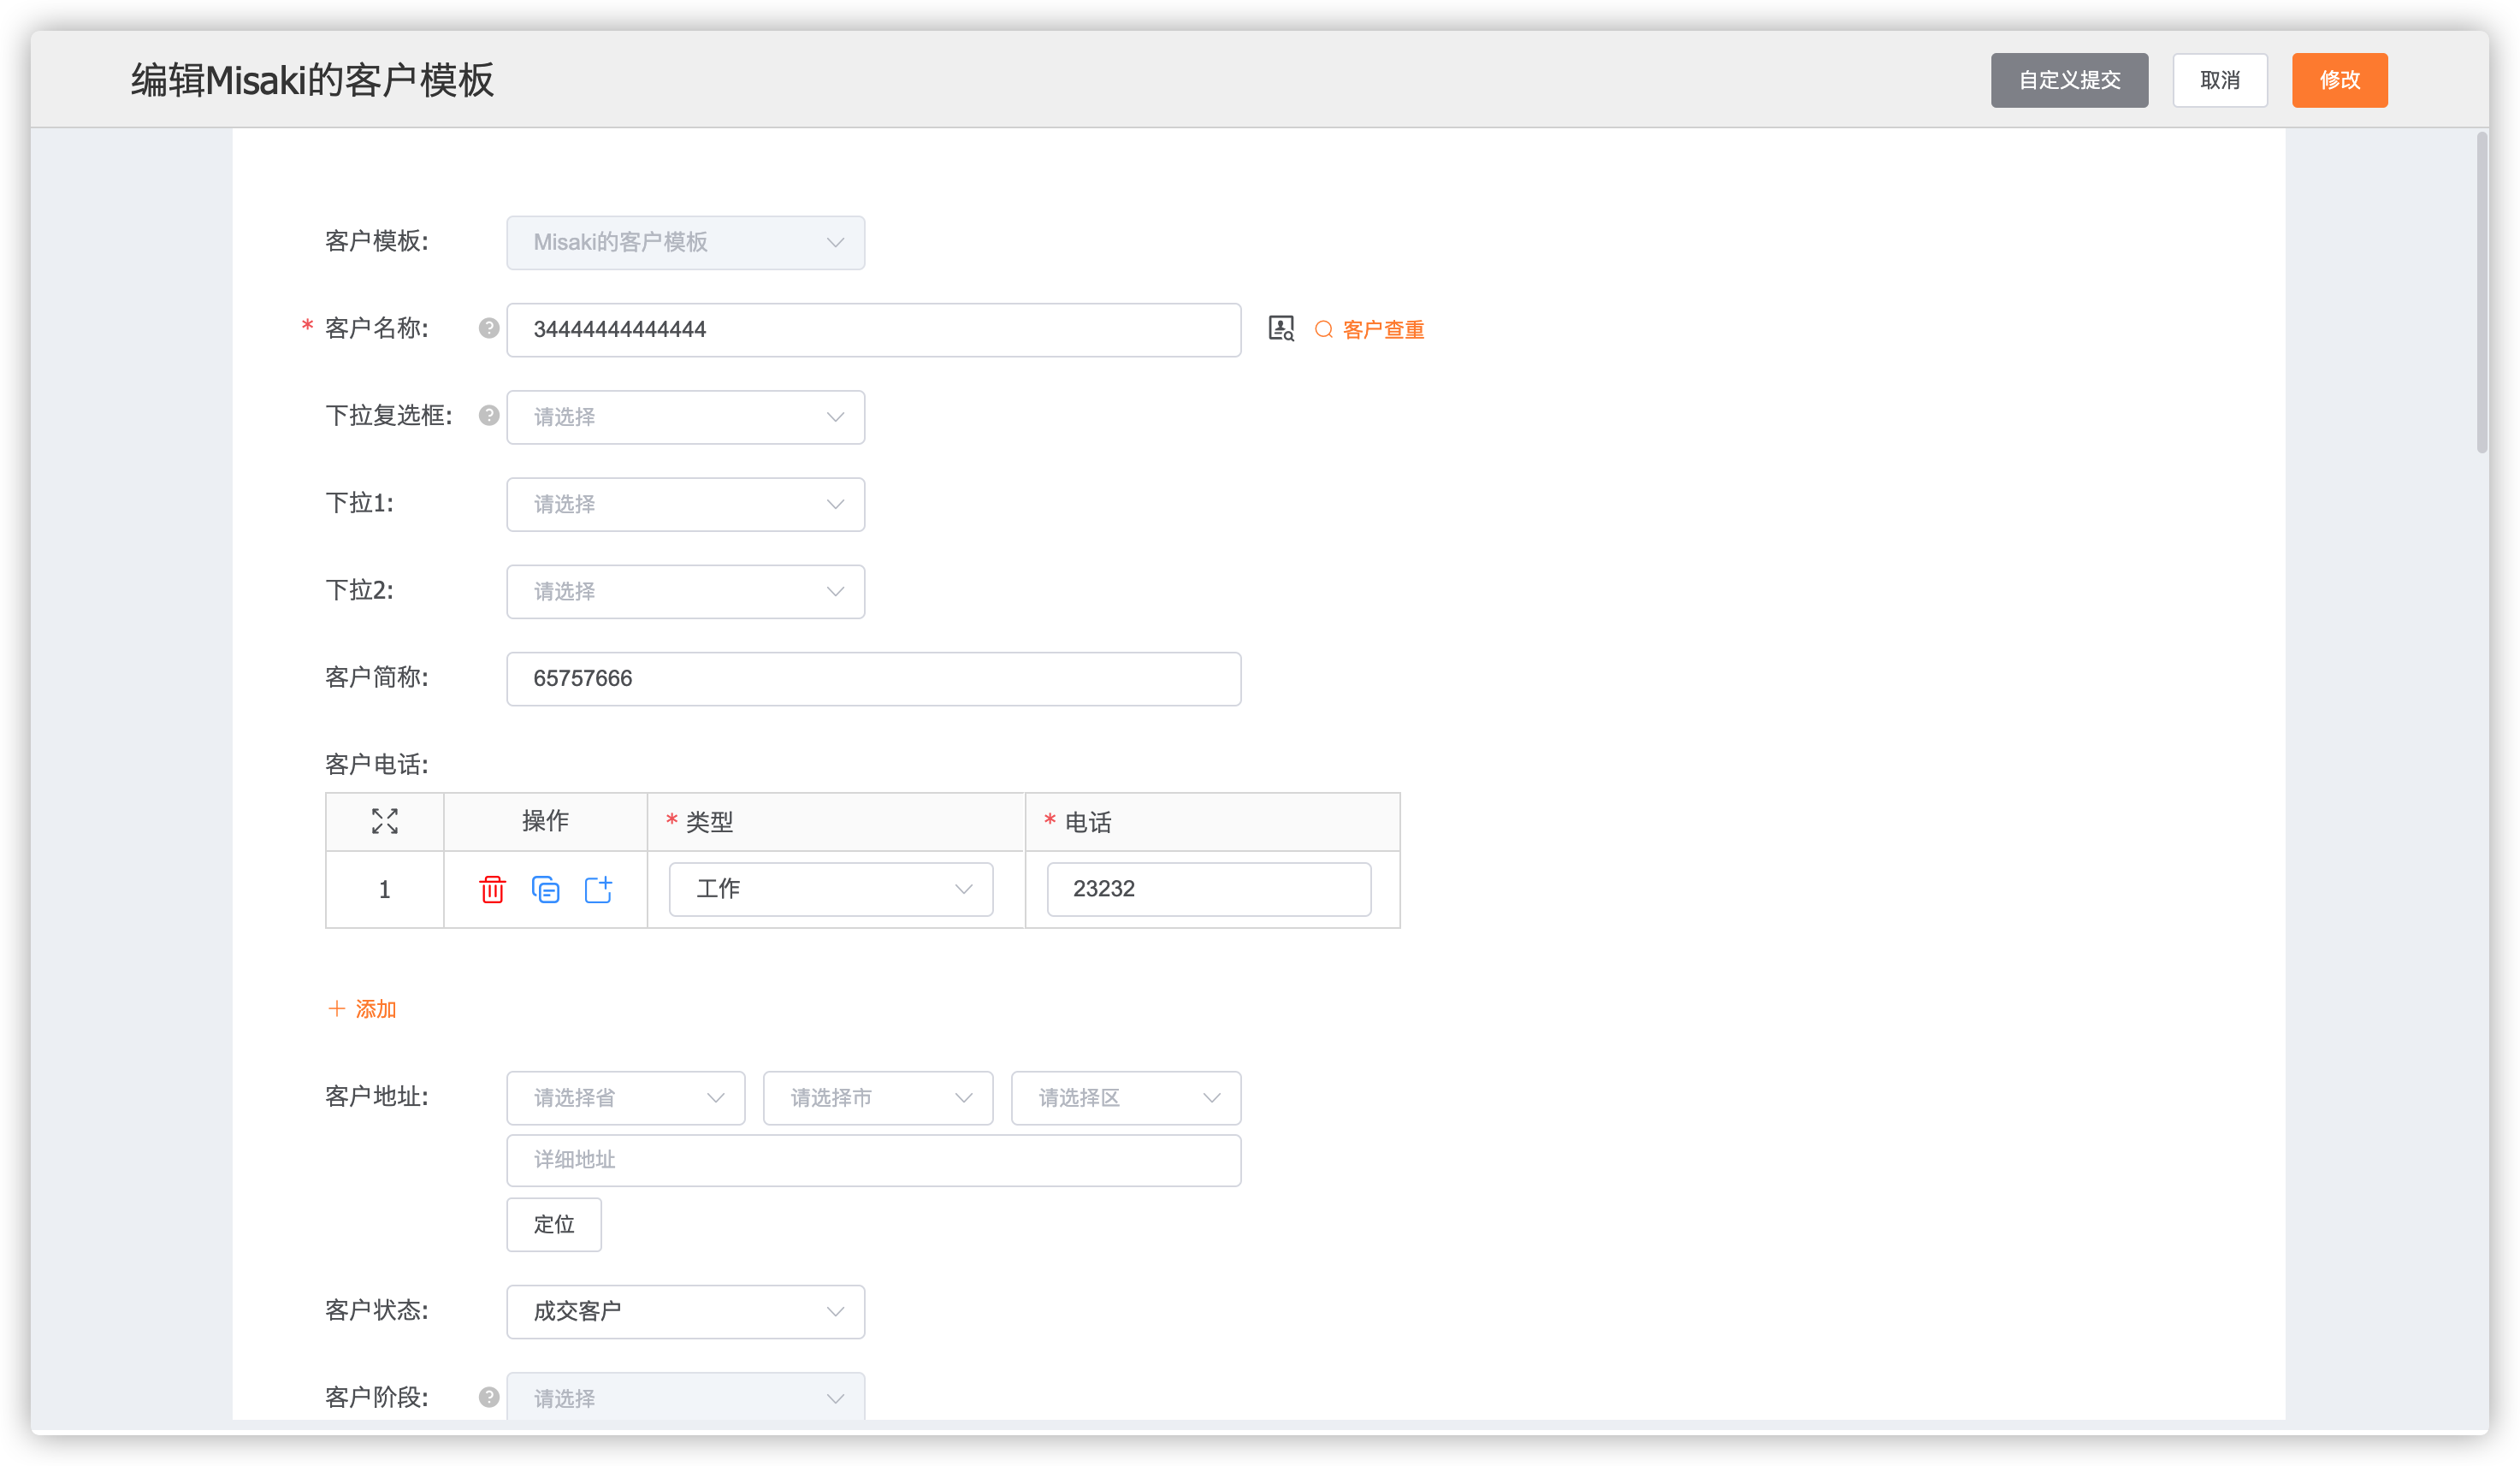The image size is (2520, 1466).
Task: Click the copy row icon in phone table
Action: [x=545, y=889]
